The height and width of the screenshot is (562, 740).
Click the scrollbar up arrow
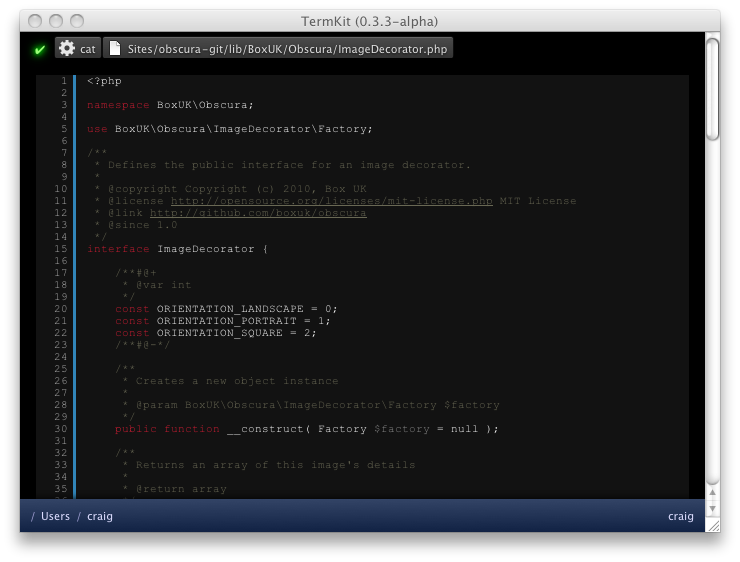713,492
